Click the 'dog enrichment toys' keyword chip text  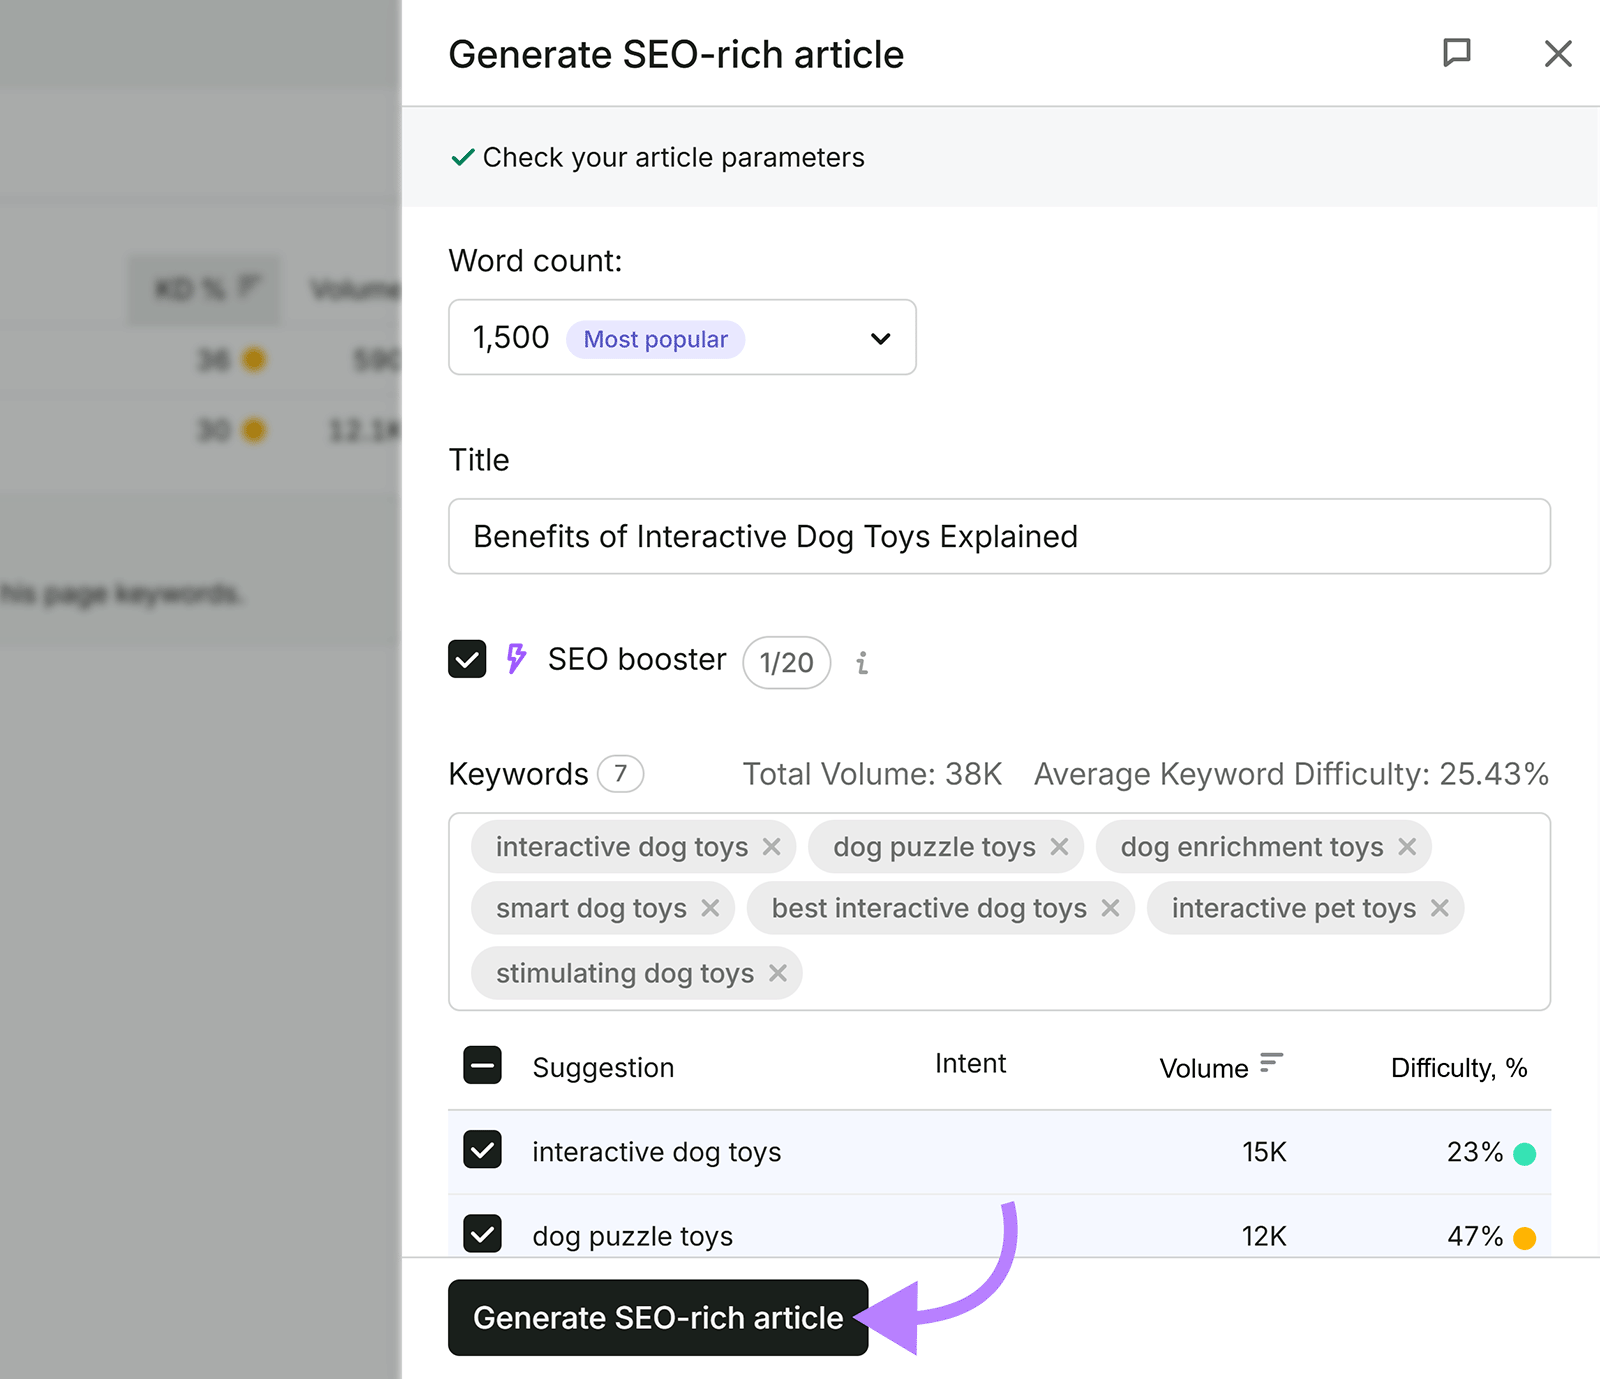1252,847
